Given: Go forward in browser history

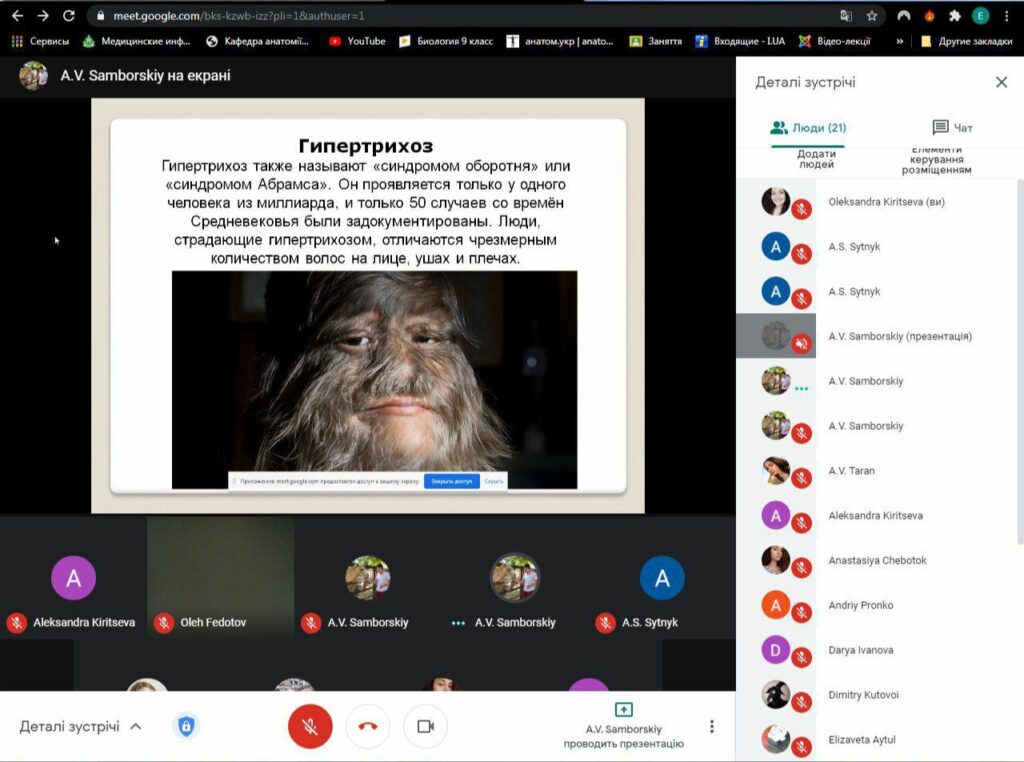Looking at the screenshot, I should coord(43,16).
